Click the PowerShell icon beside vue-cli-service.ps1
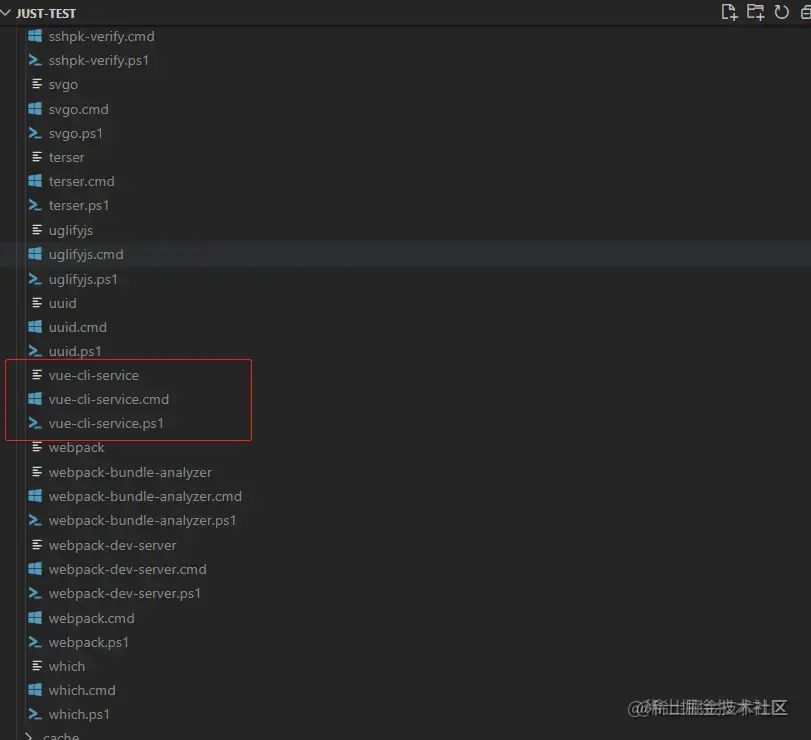 pos(35,423)
